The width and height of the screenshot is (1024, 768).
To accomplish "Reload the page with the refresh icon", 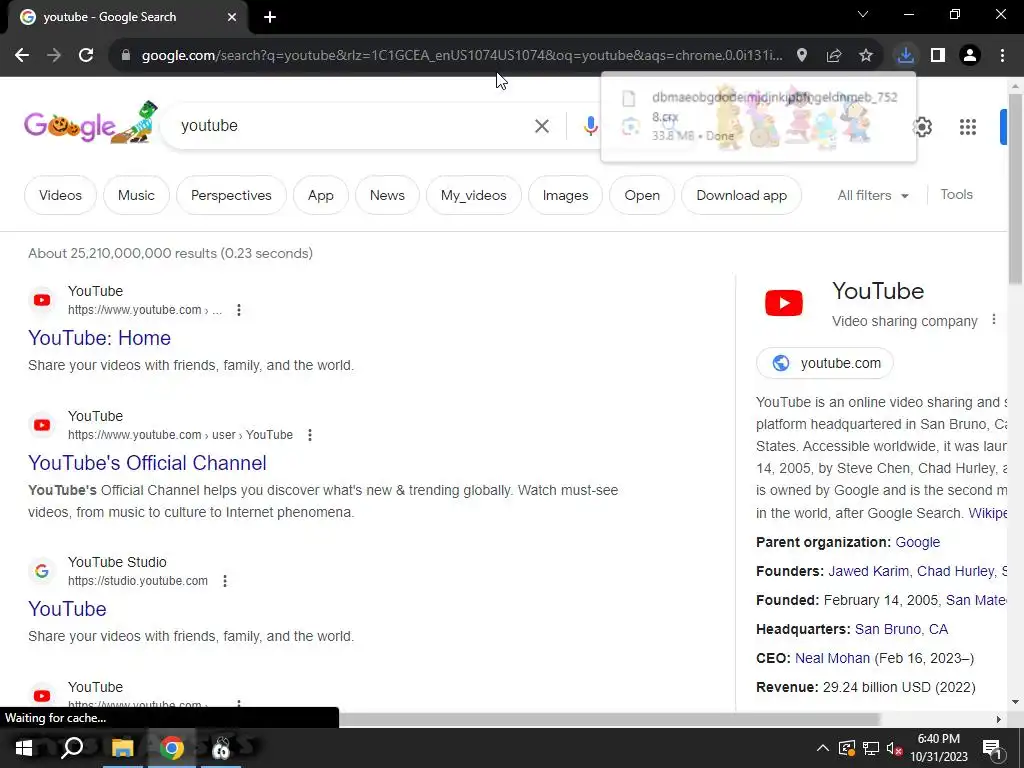I will tap(86, 56).
